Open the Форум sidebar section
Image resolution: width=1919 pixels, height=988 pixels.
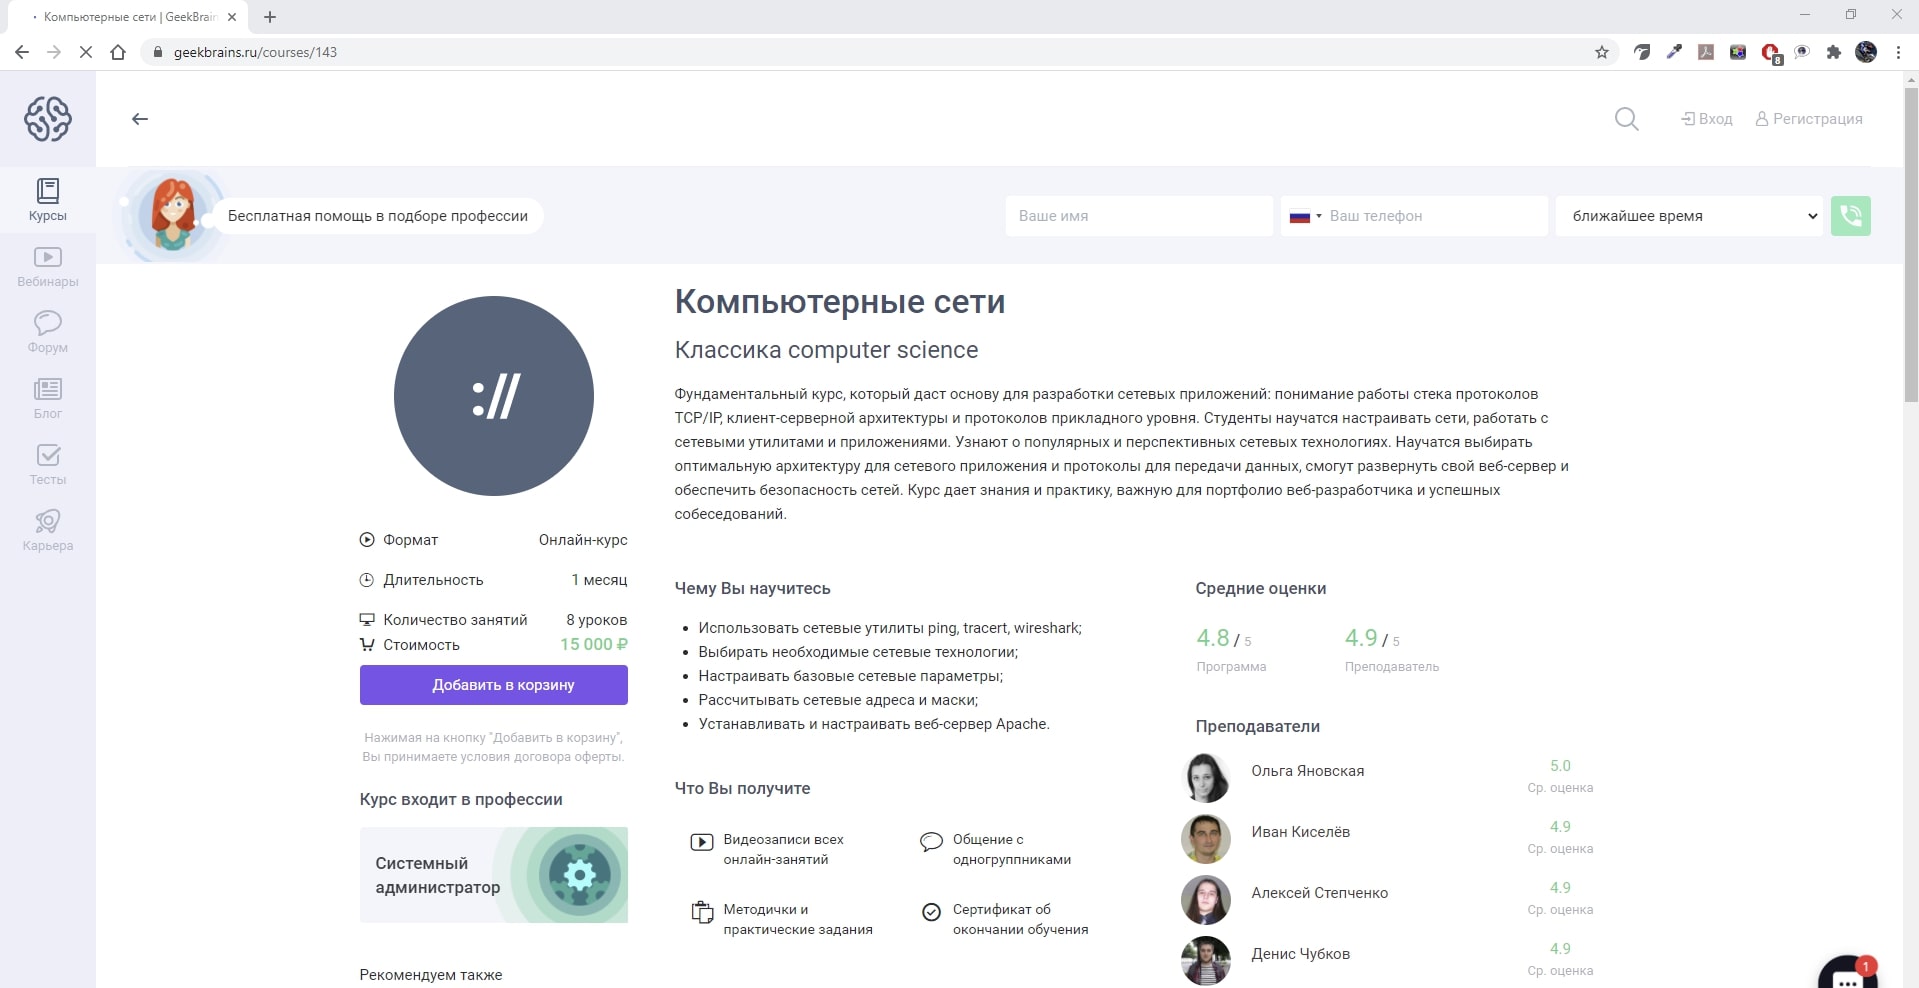point(48,333)
